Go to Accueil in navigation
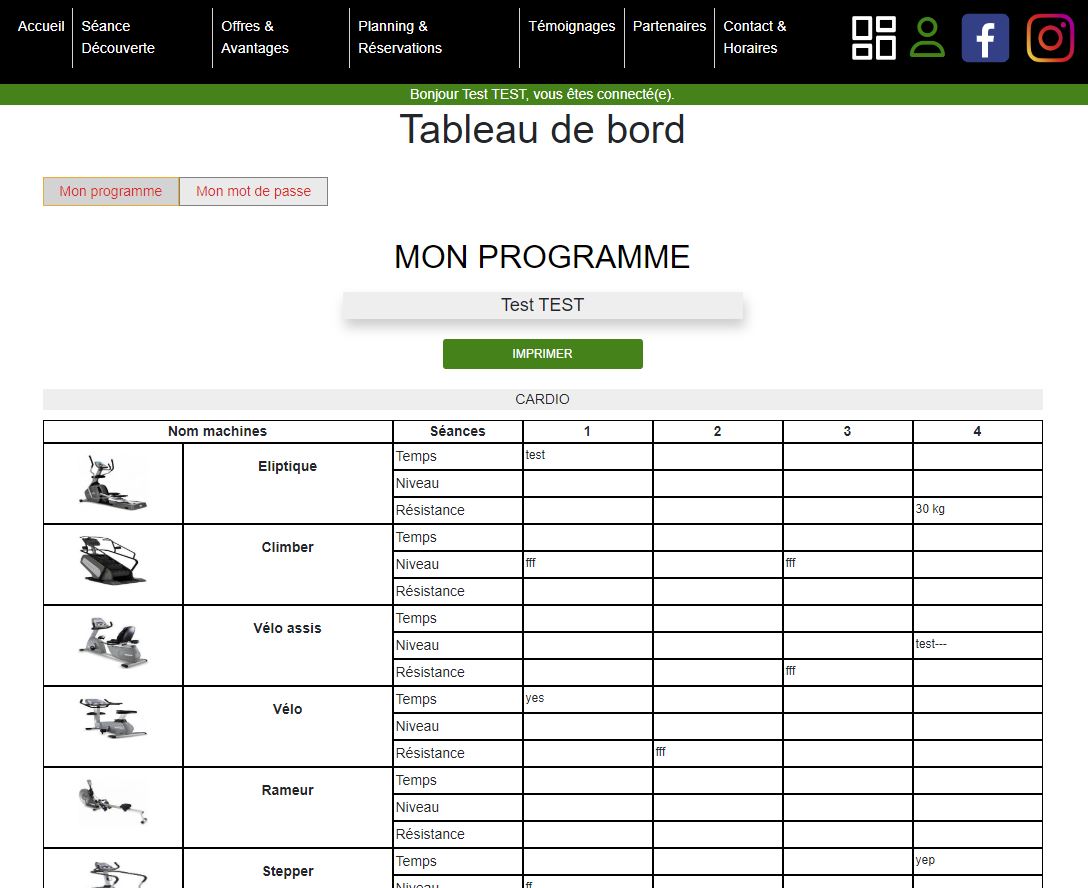 point(41,26)
